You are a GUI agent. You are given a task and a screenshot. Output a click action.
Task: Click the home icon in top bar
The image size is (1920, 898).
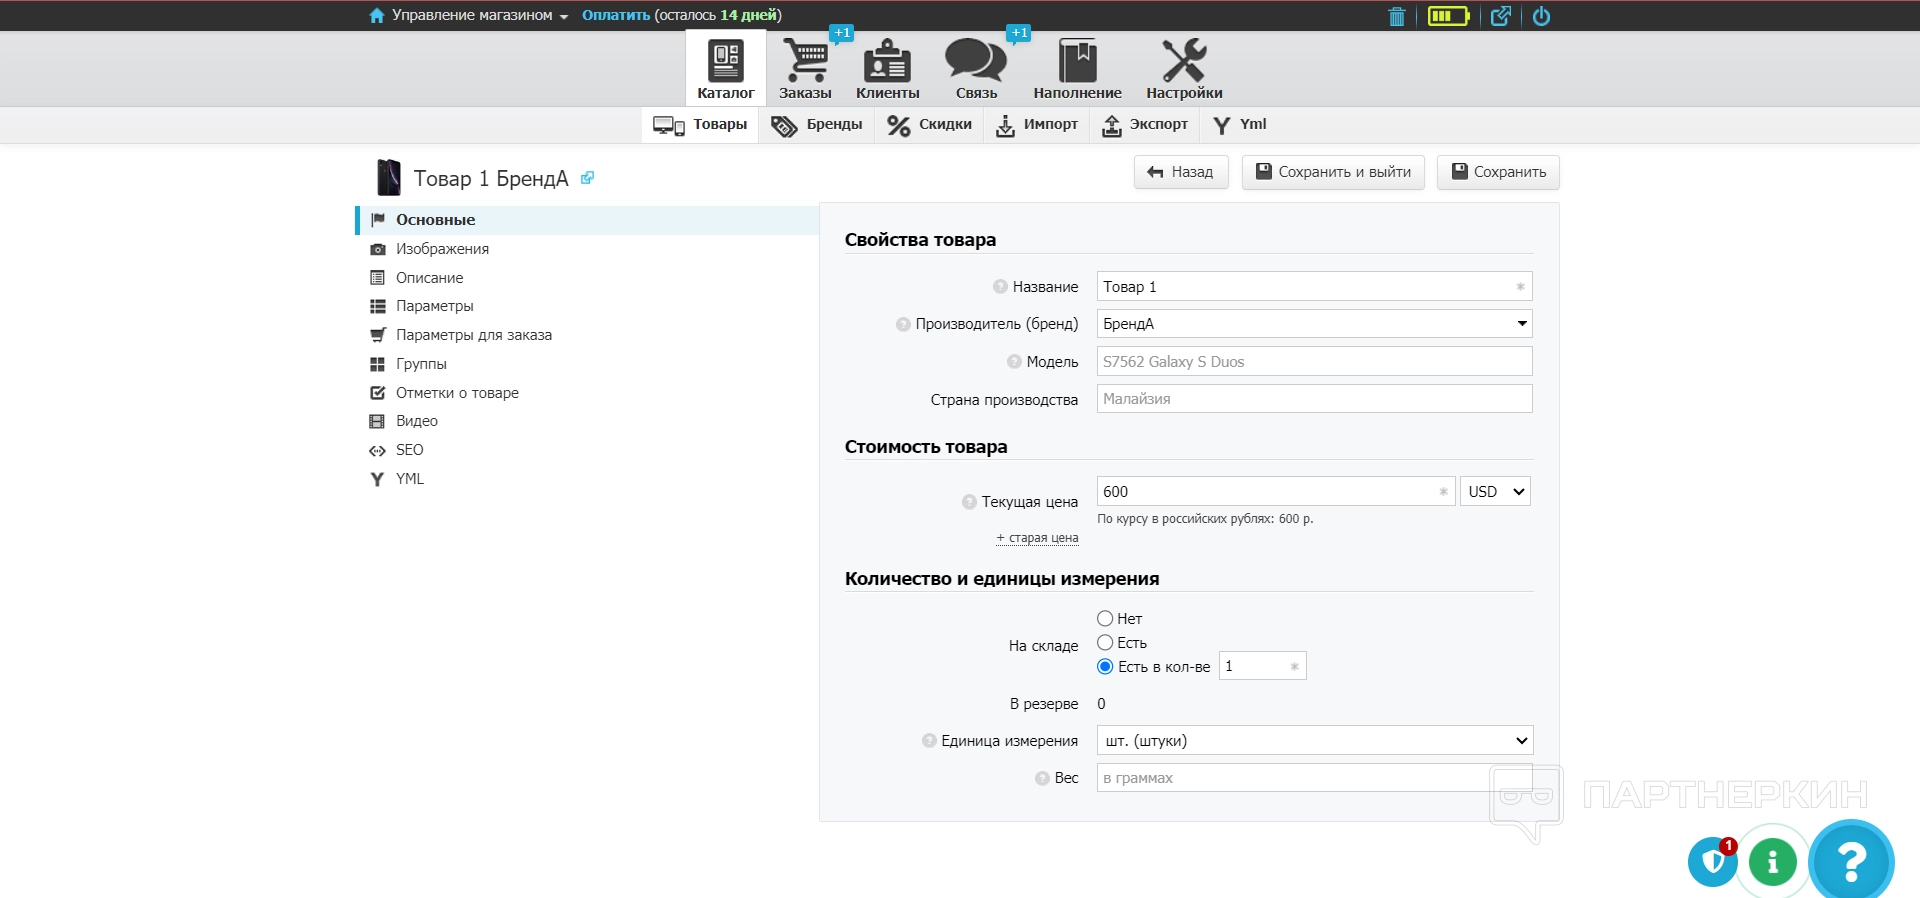coord(377,15)
